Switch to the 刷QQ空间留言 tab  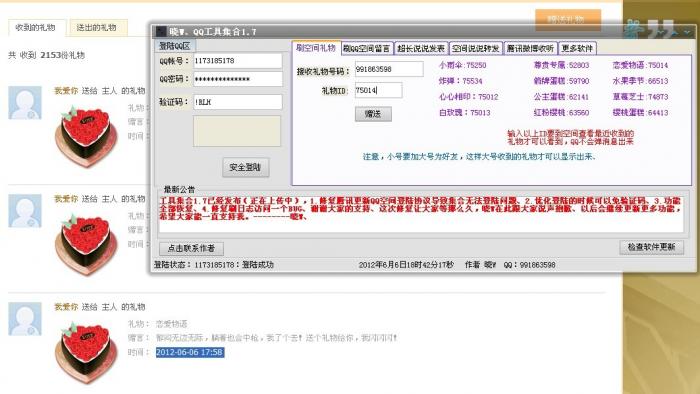click(367, 48)
